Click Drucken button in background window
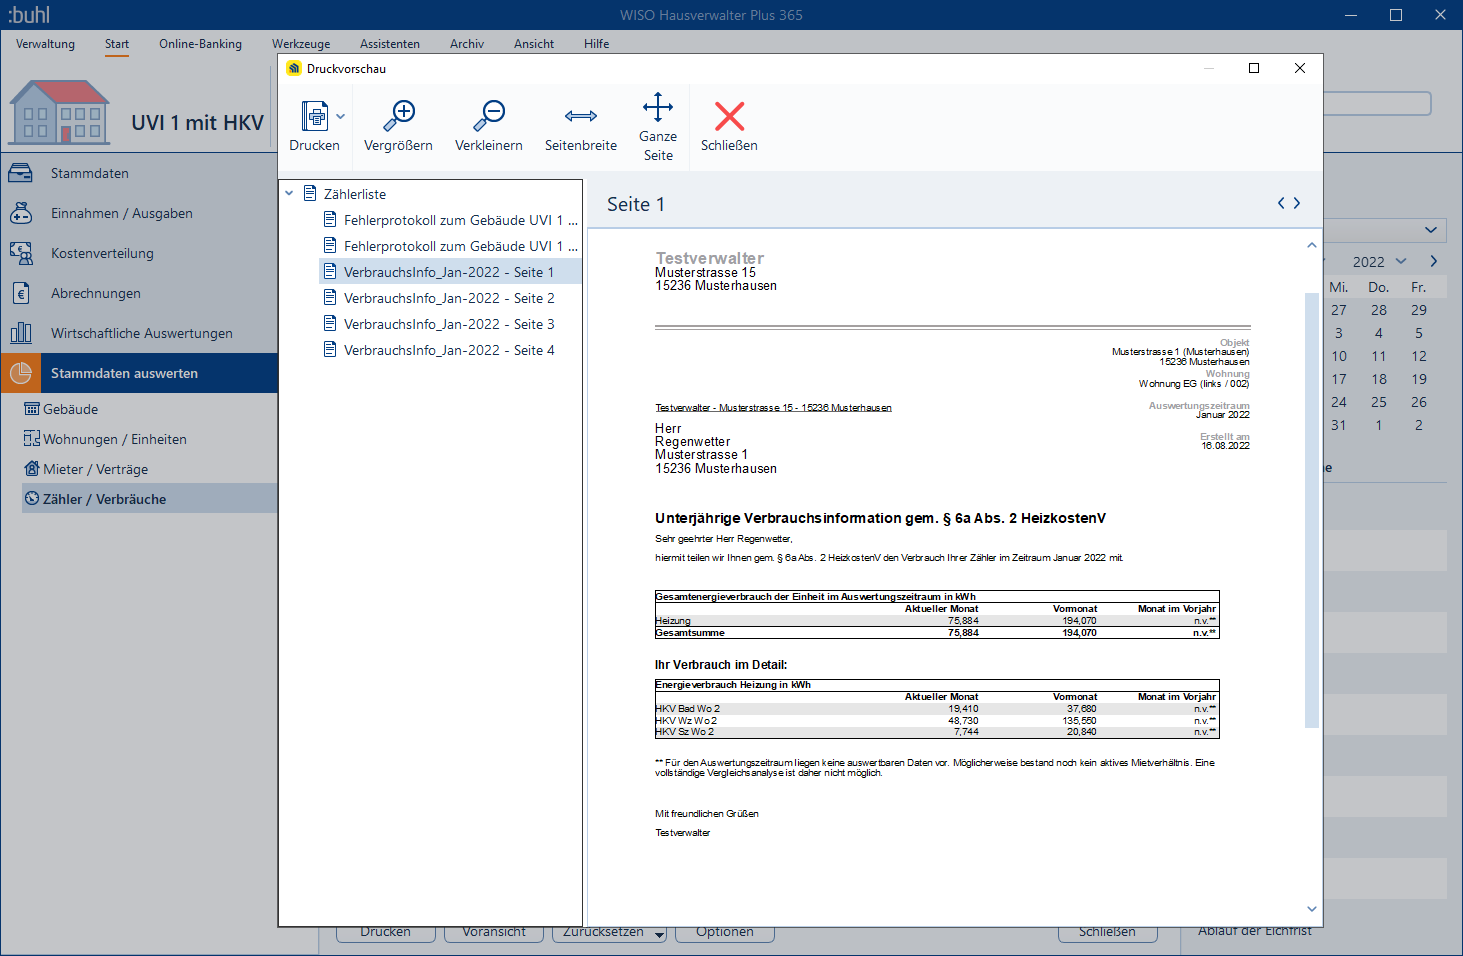The height and width of the screenshot is (956, 1463). coord(386,932)
